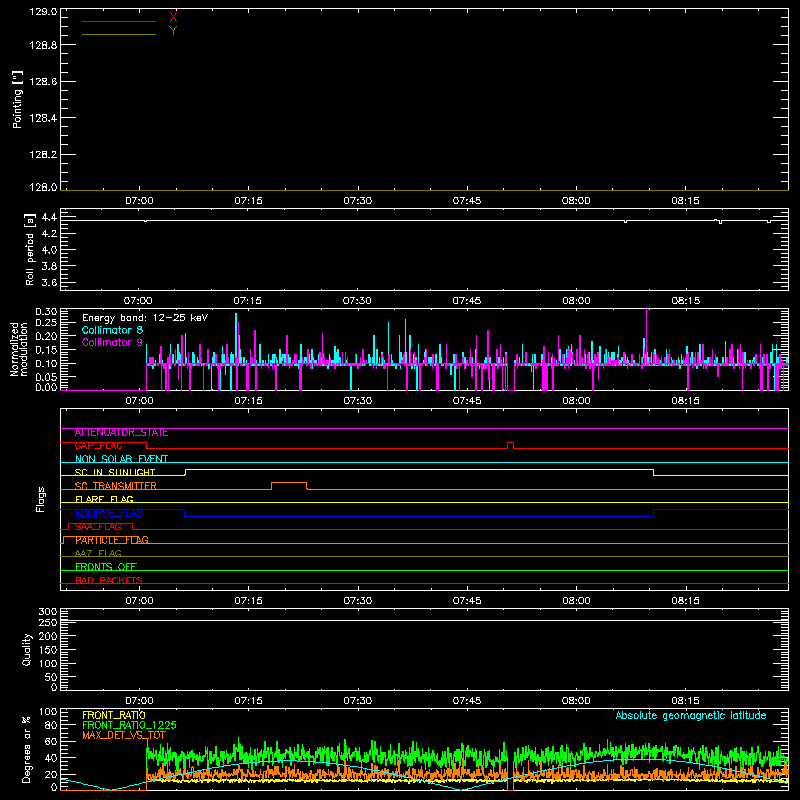Click the magenta 'Collimator 9' legend entry

tap(112, 342)
